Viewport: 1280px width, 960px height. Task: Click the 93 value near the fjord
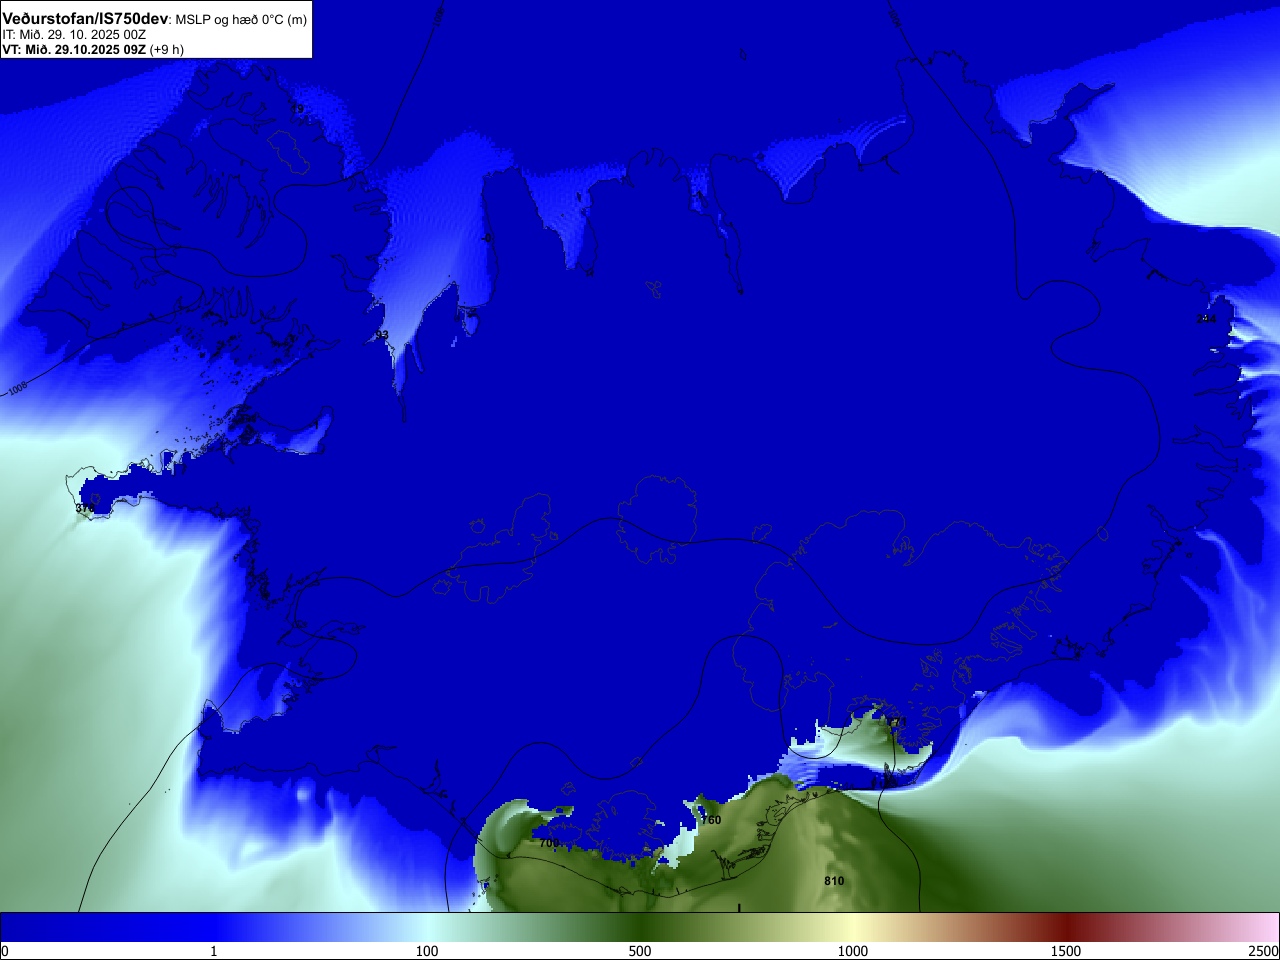[381, 335]
